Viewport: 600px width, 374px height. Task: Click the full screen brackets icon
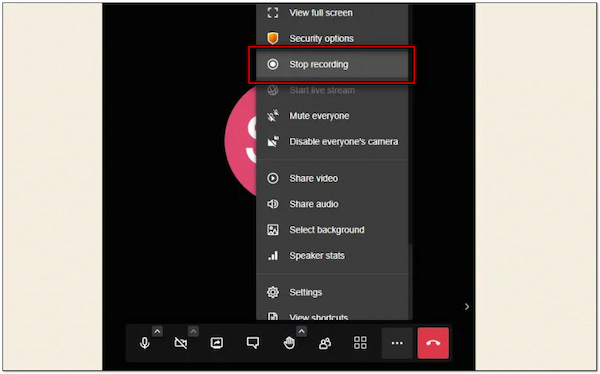pyautogui.click(x=273, y=13)
